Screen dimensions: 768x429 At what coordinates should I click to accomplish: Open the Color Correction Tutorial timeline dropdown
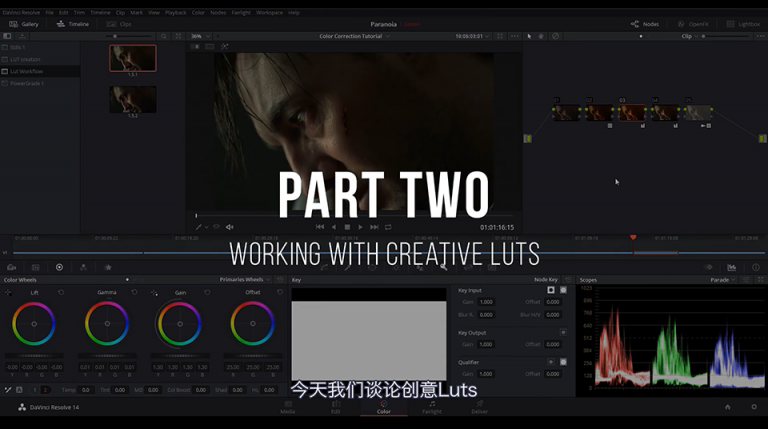pyautogui.click(x=355, y=36)
